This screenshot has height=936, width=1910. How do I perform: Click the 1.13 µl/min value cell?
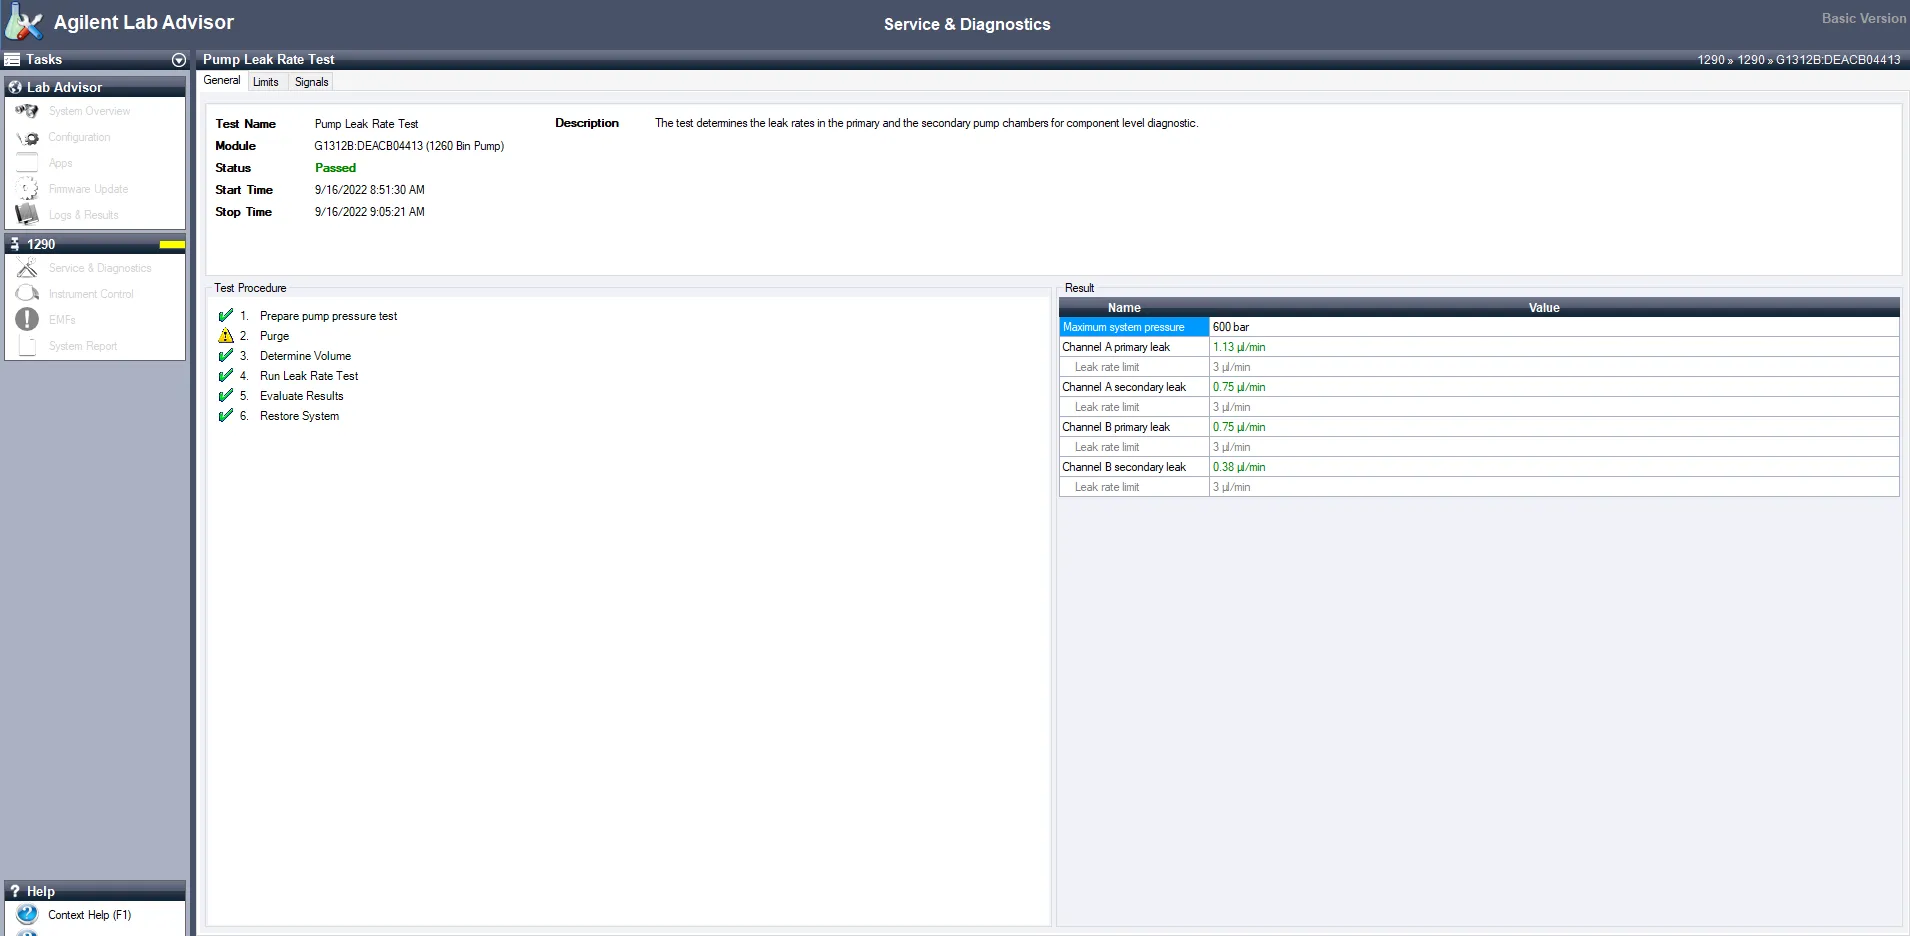(x=1554, y=347)
